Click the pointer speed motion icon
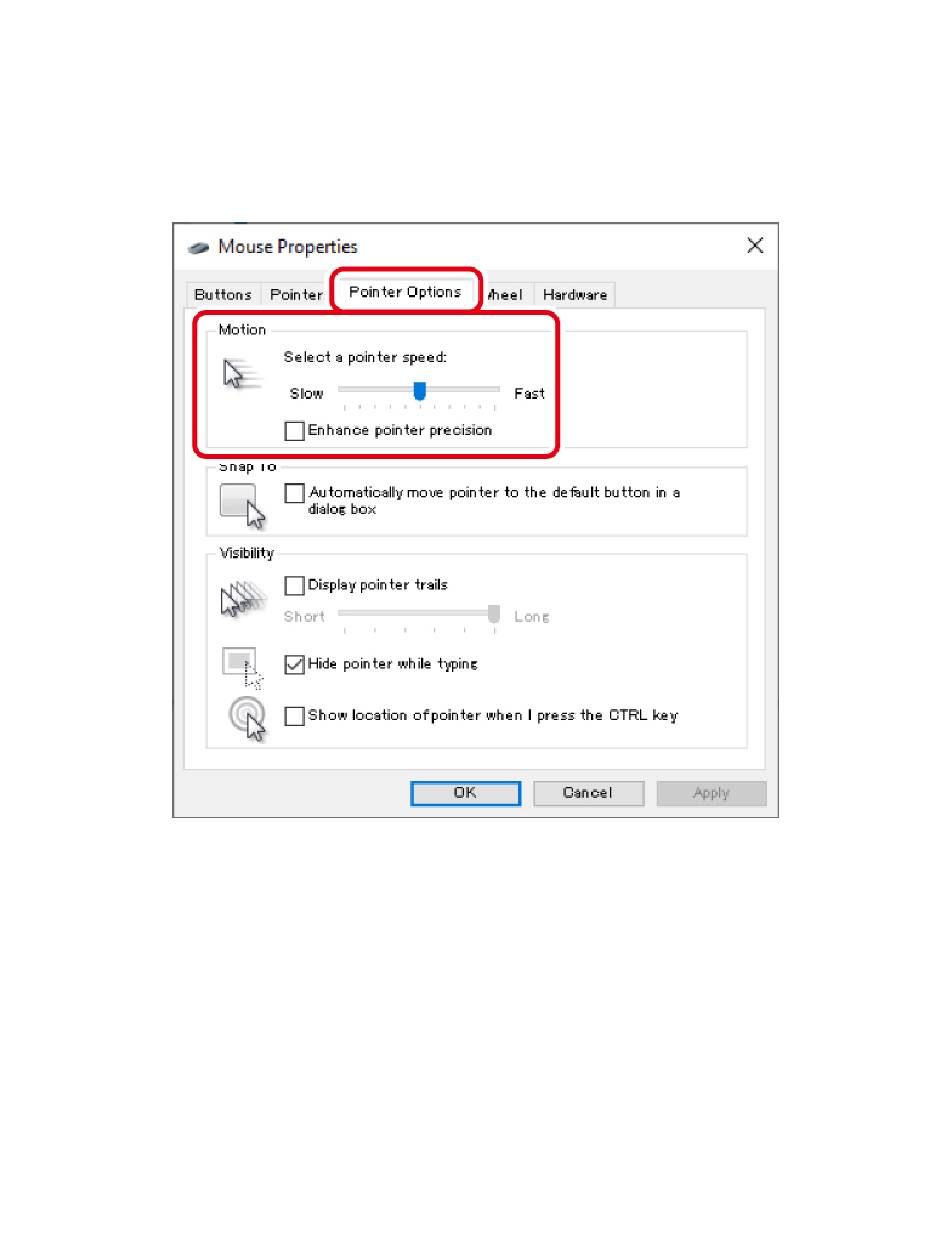The width and height of the screenshot is (950, 1241). coord(240,375)
